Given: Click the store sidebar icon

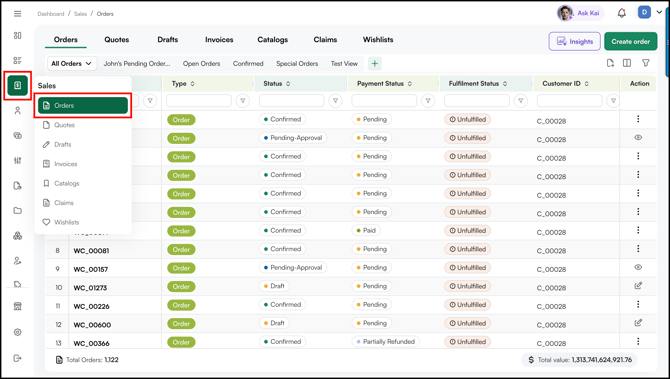Looking at the screenshot, I should (18, 306).
